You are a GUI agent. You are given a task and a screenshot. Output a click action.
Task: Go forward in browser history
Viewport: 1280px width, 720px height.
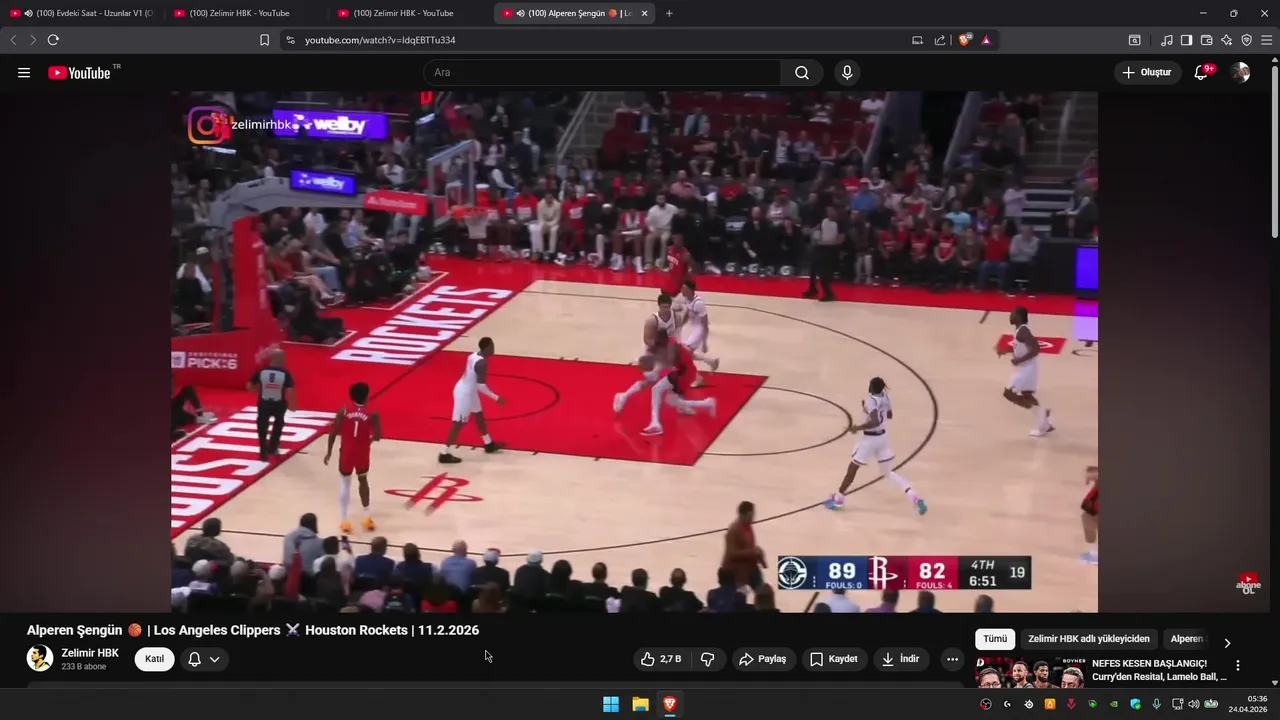click(32, 40)
